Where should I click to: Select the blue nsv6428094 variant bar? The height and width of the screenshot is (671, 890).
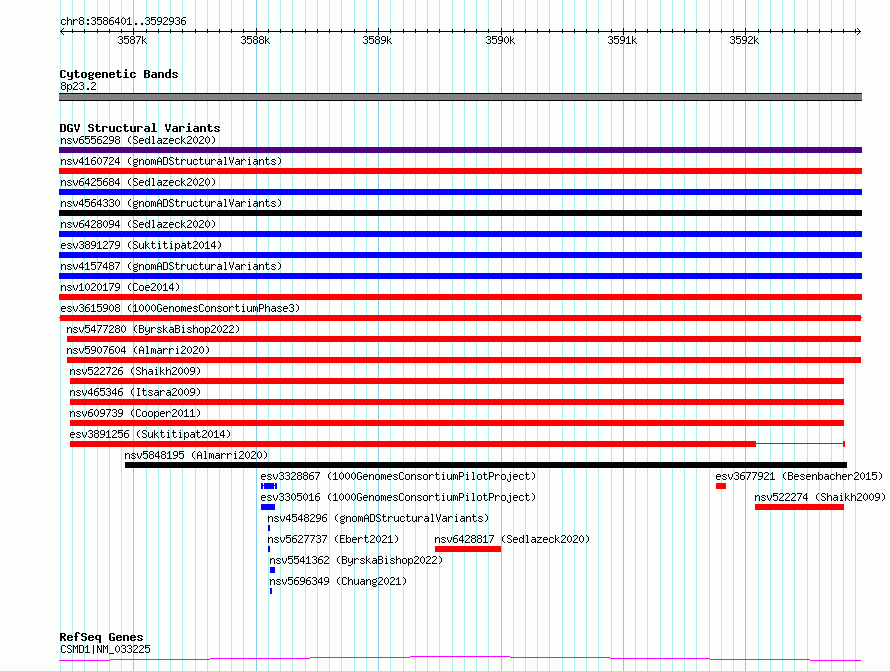pyautogui.click(x=460, y=234)
